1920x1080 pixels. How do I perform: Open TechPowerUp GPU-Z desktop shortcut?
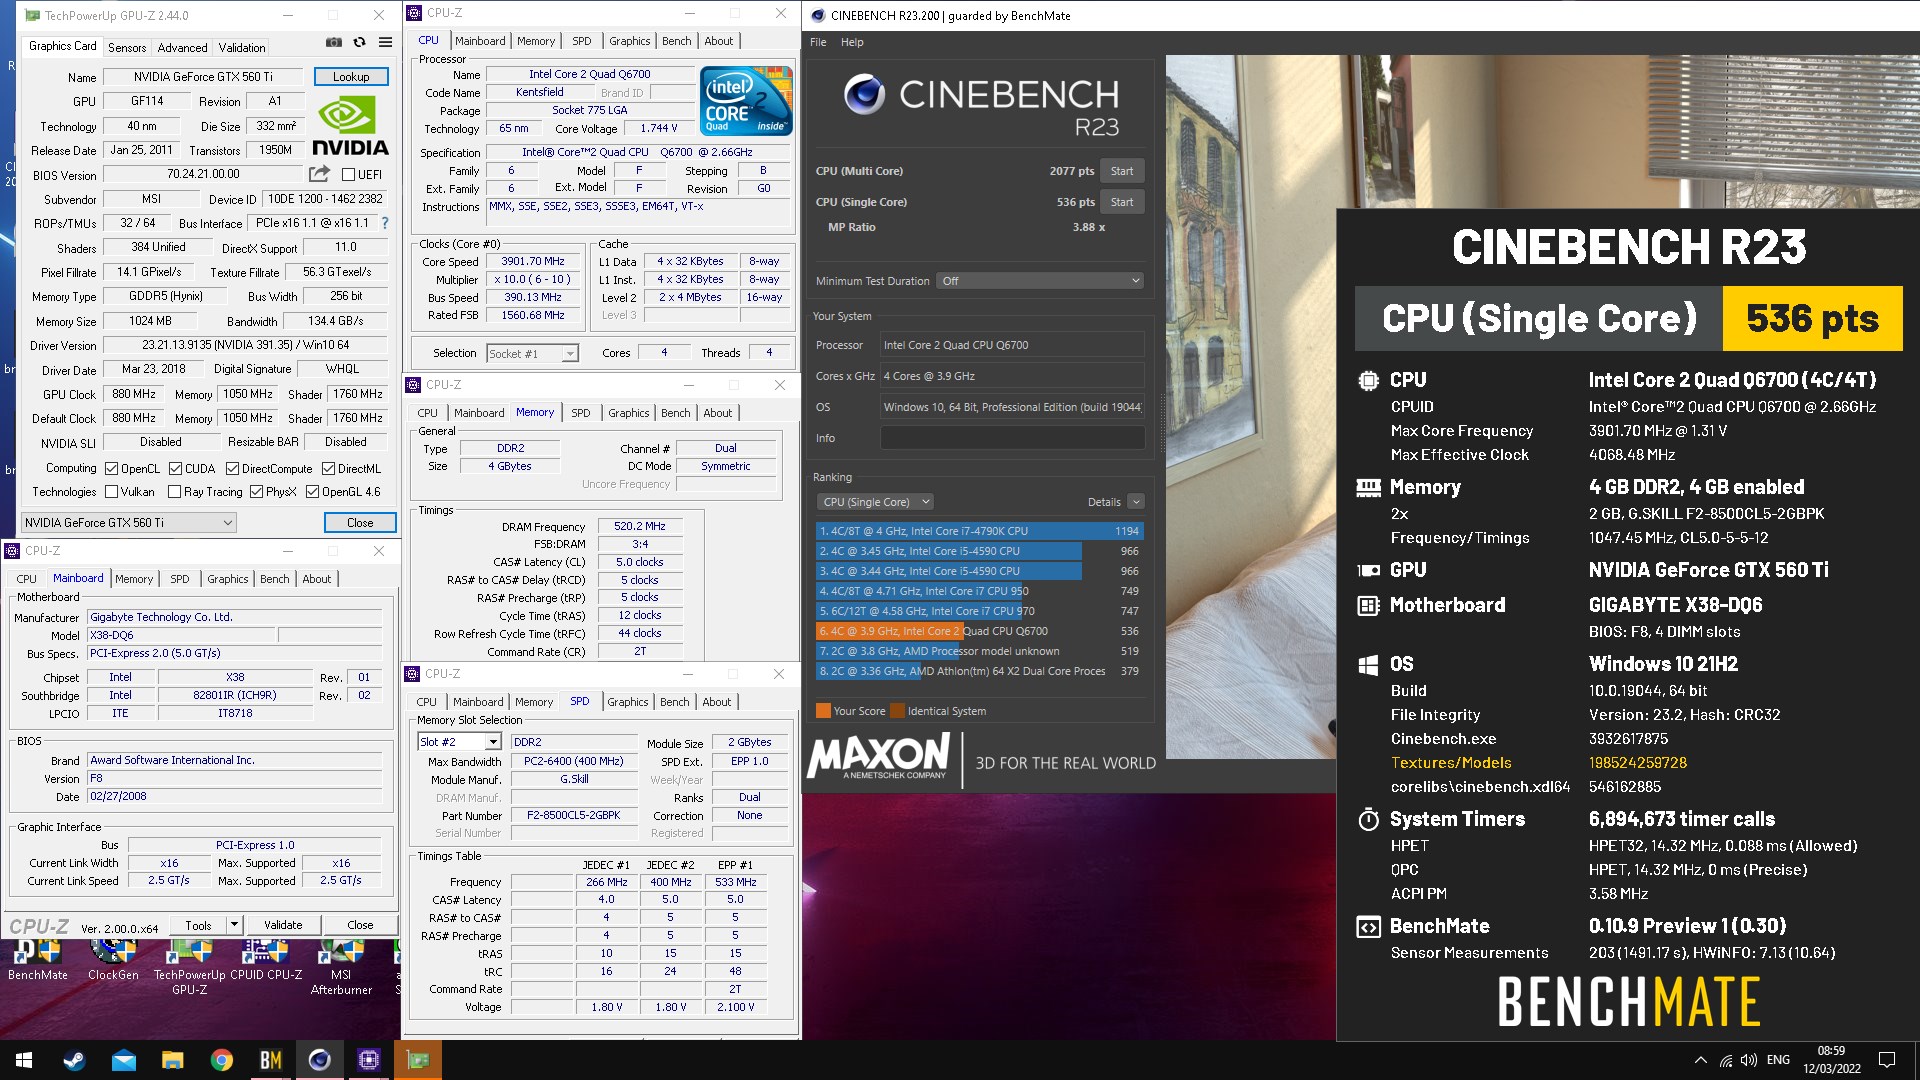tap(189, 968)
